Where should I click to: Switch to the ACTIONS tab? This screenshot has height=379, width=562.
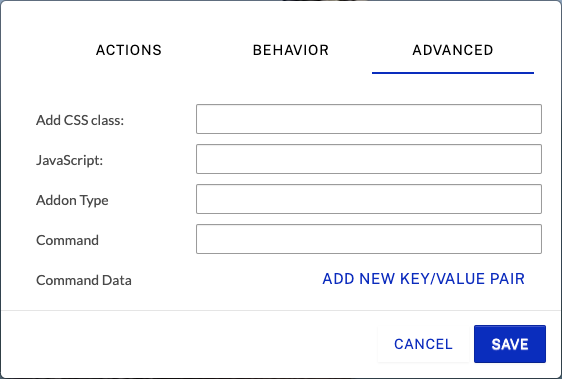pos(129,50)
